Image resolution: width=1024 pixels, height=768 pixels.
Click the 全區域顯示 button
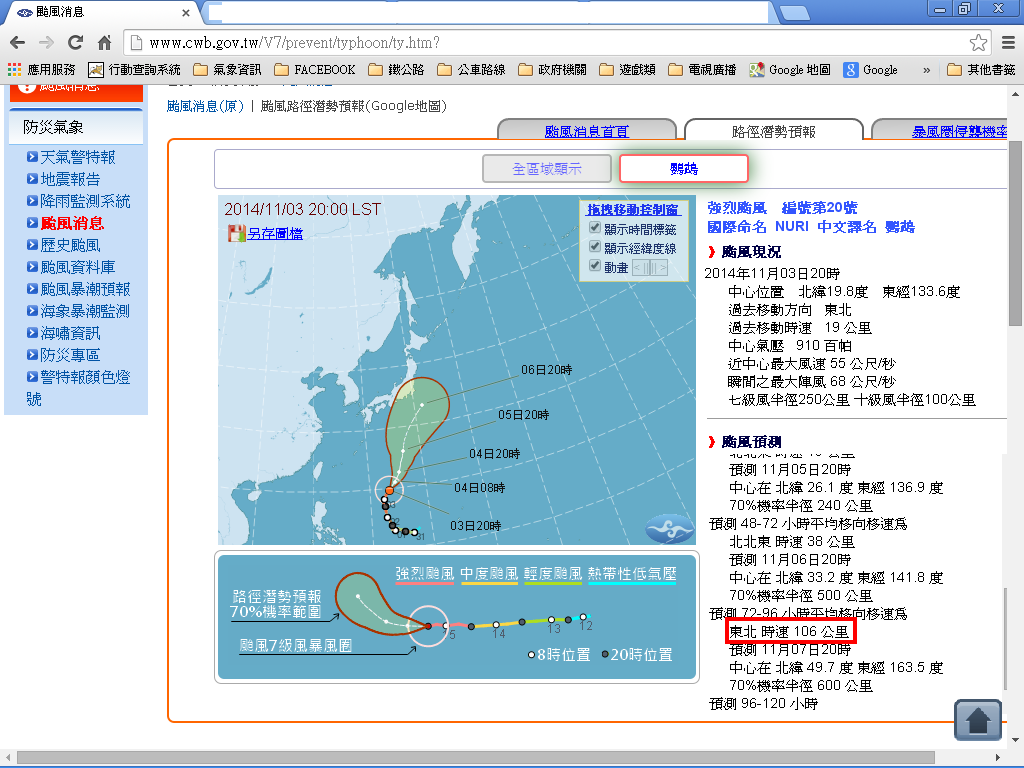(x=546, y=169)
